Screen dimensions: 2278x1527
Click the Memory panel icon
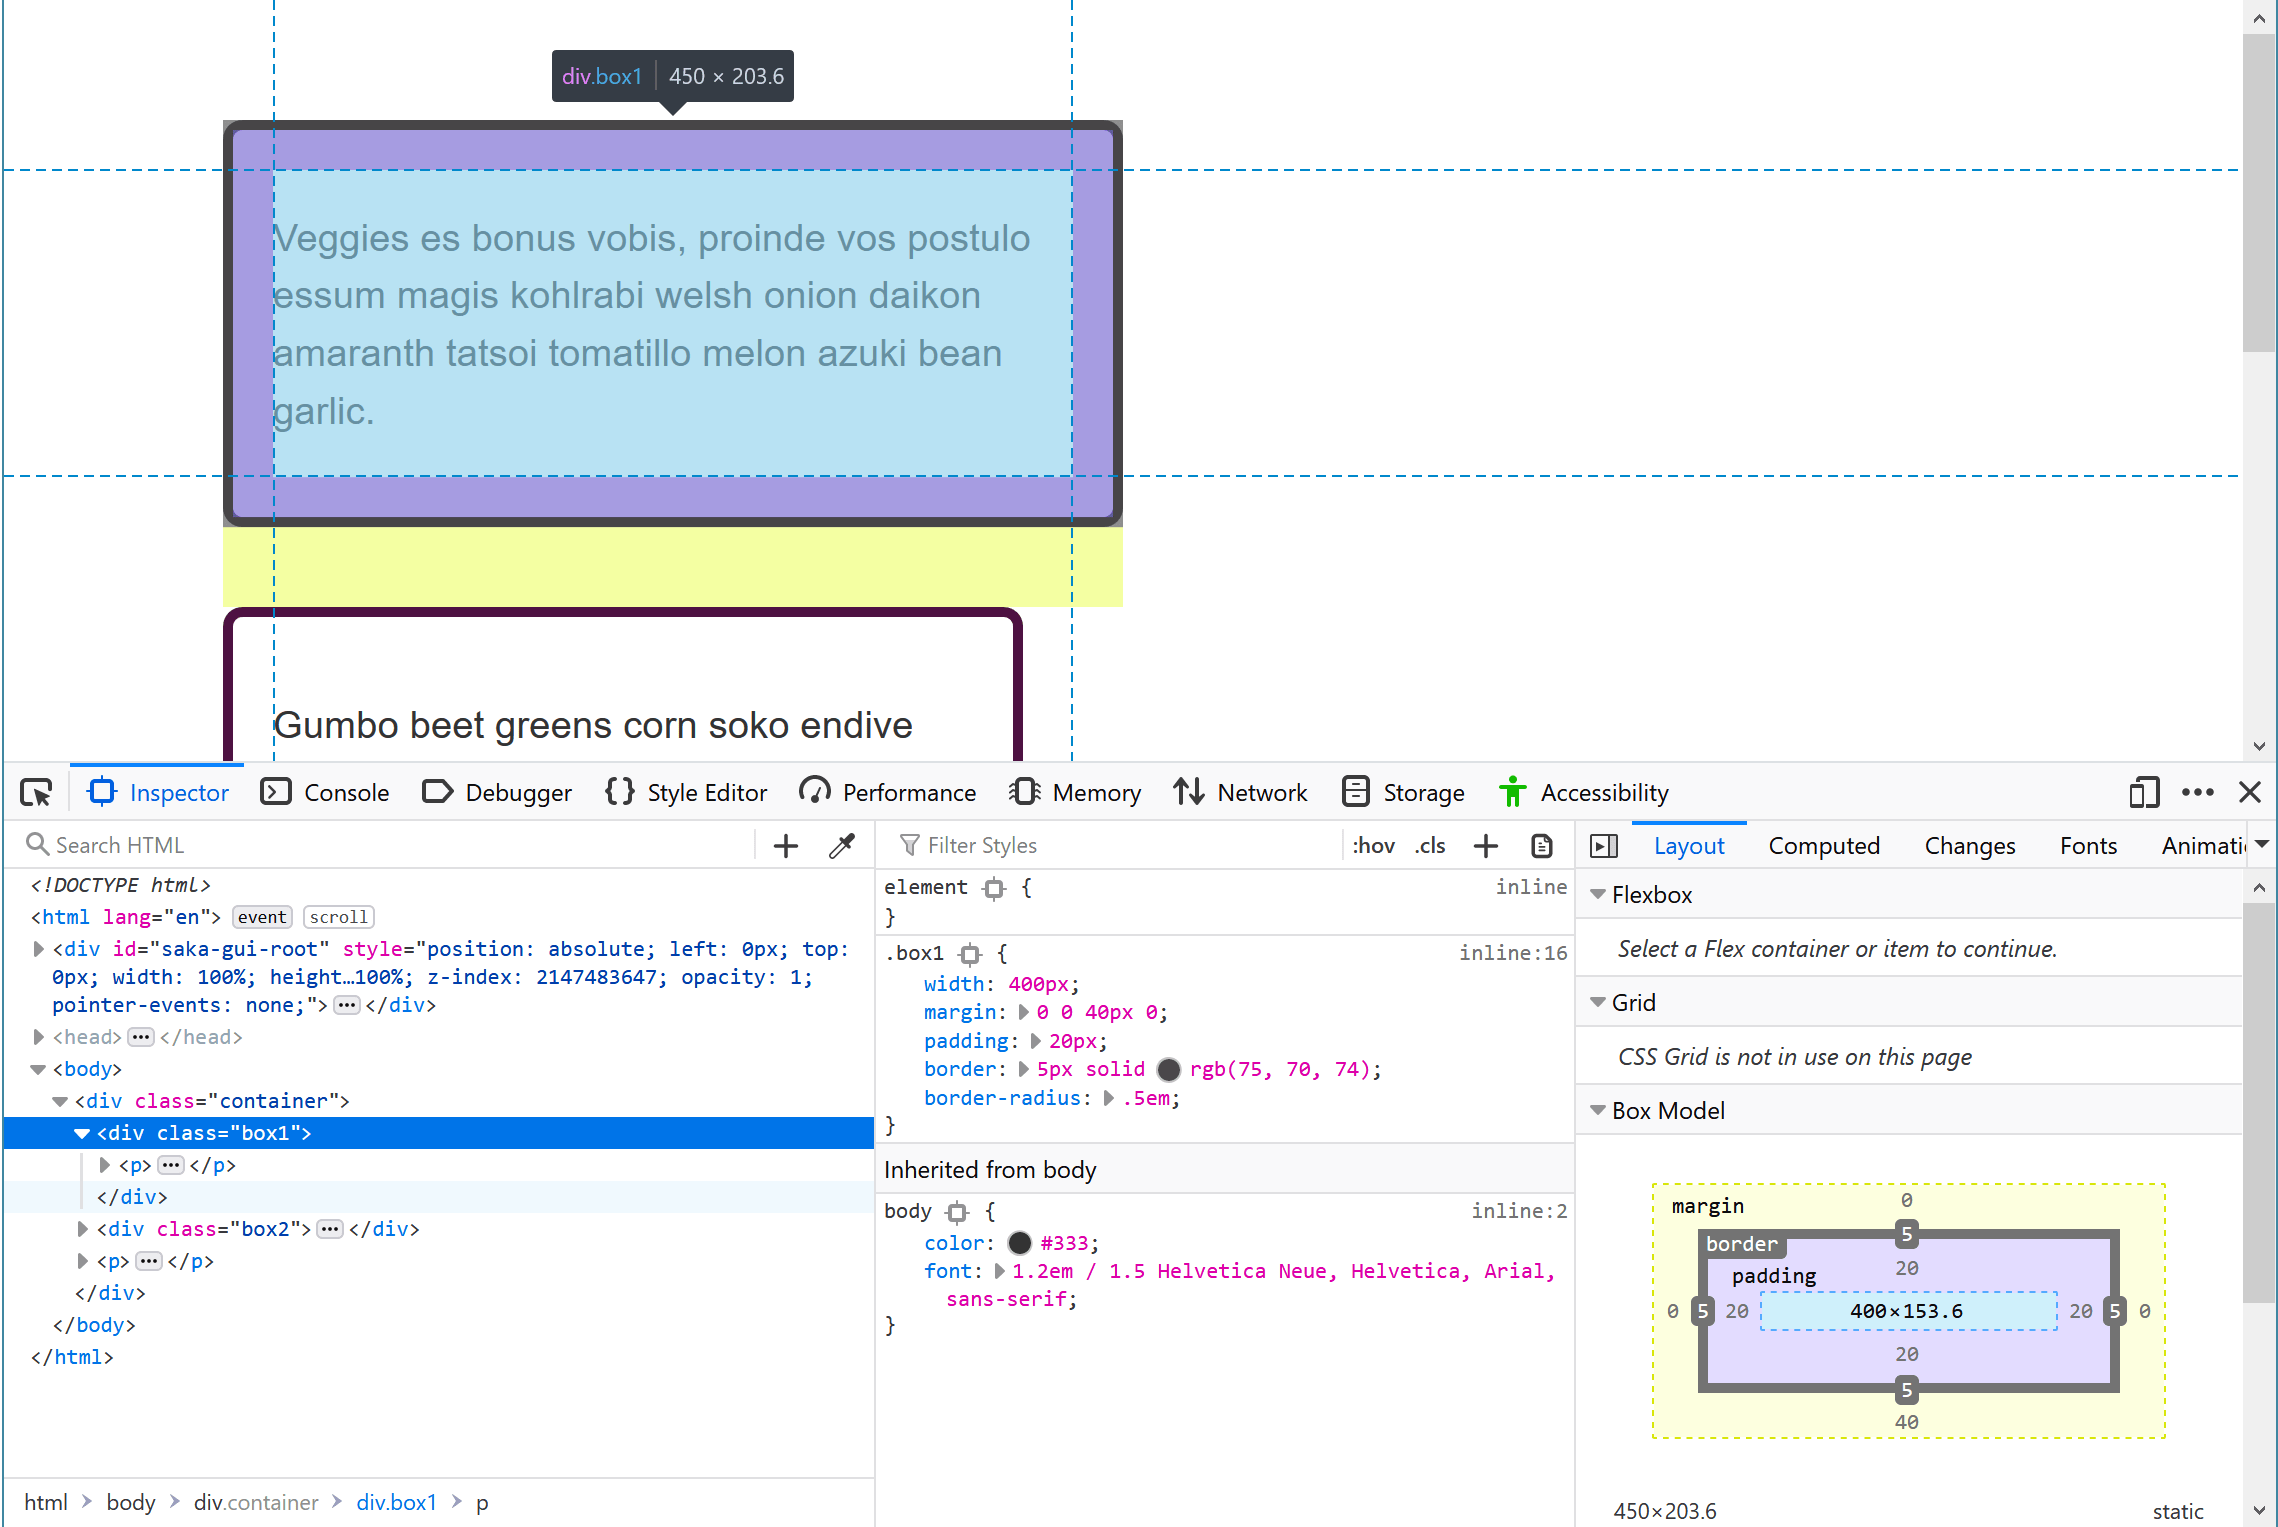(1024, 791)
